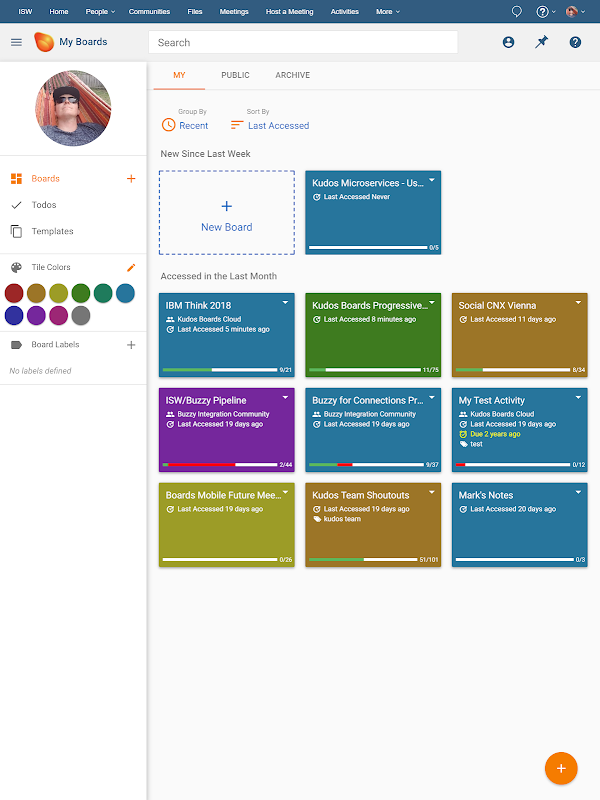Click the Last Accessed sort link
This screenshot has height=800, width=600.
279,126
